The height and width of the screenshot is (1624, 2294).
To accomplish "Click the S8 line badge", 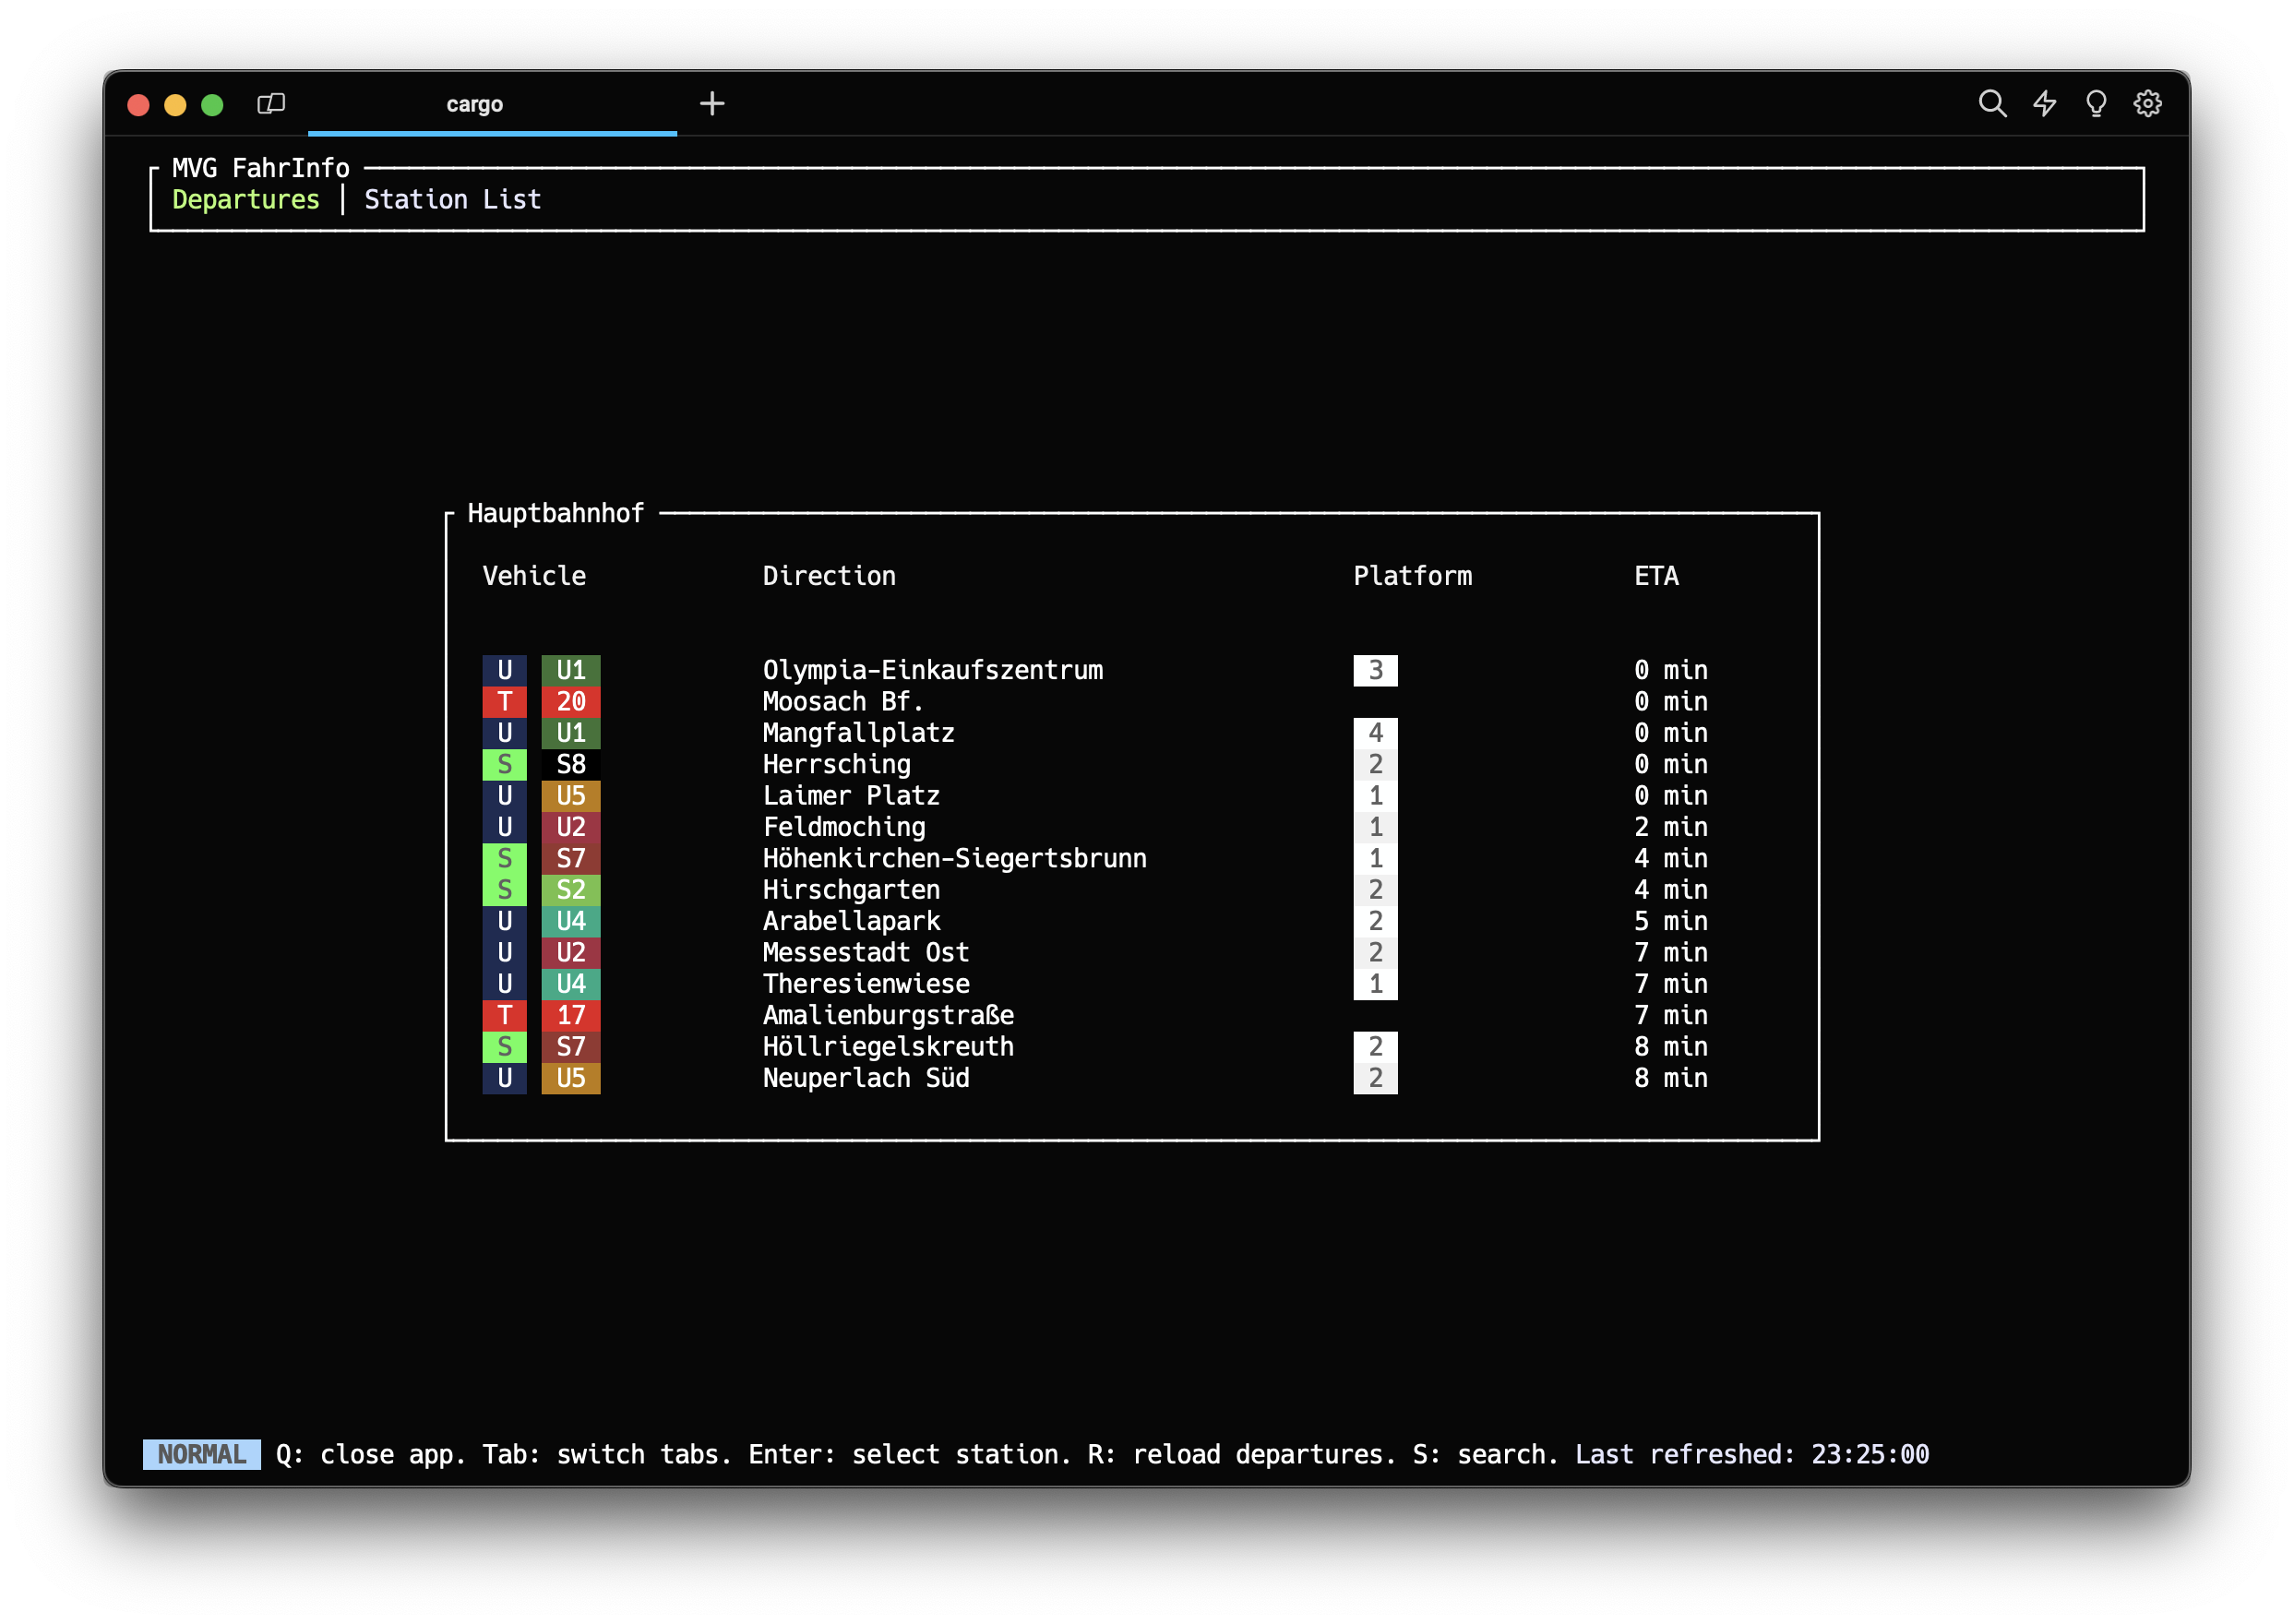I will [x=570, y=765].
